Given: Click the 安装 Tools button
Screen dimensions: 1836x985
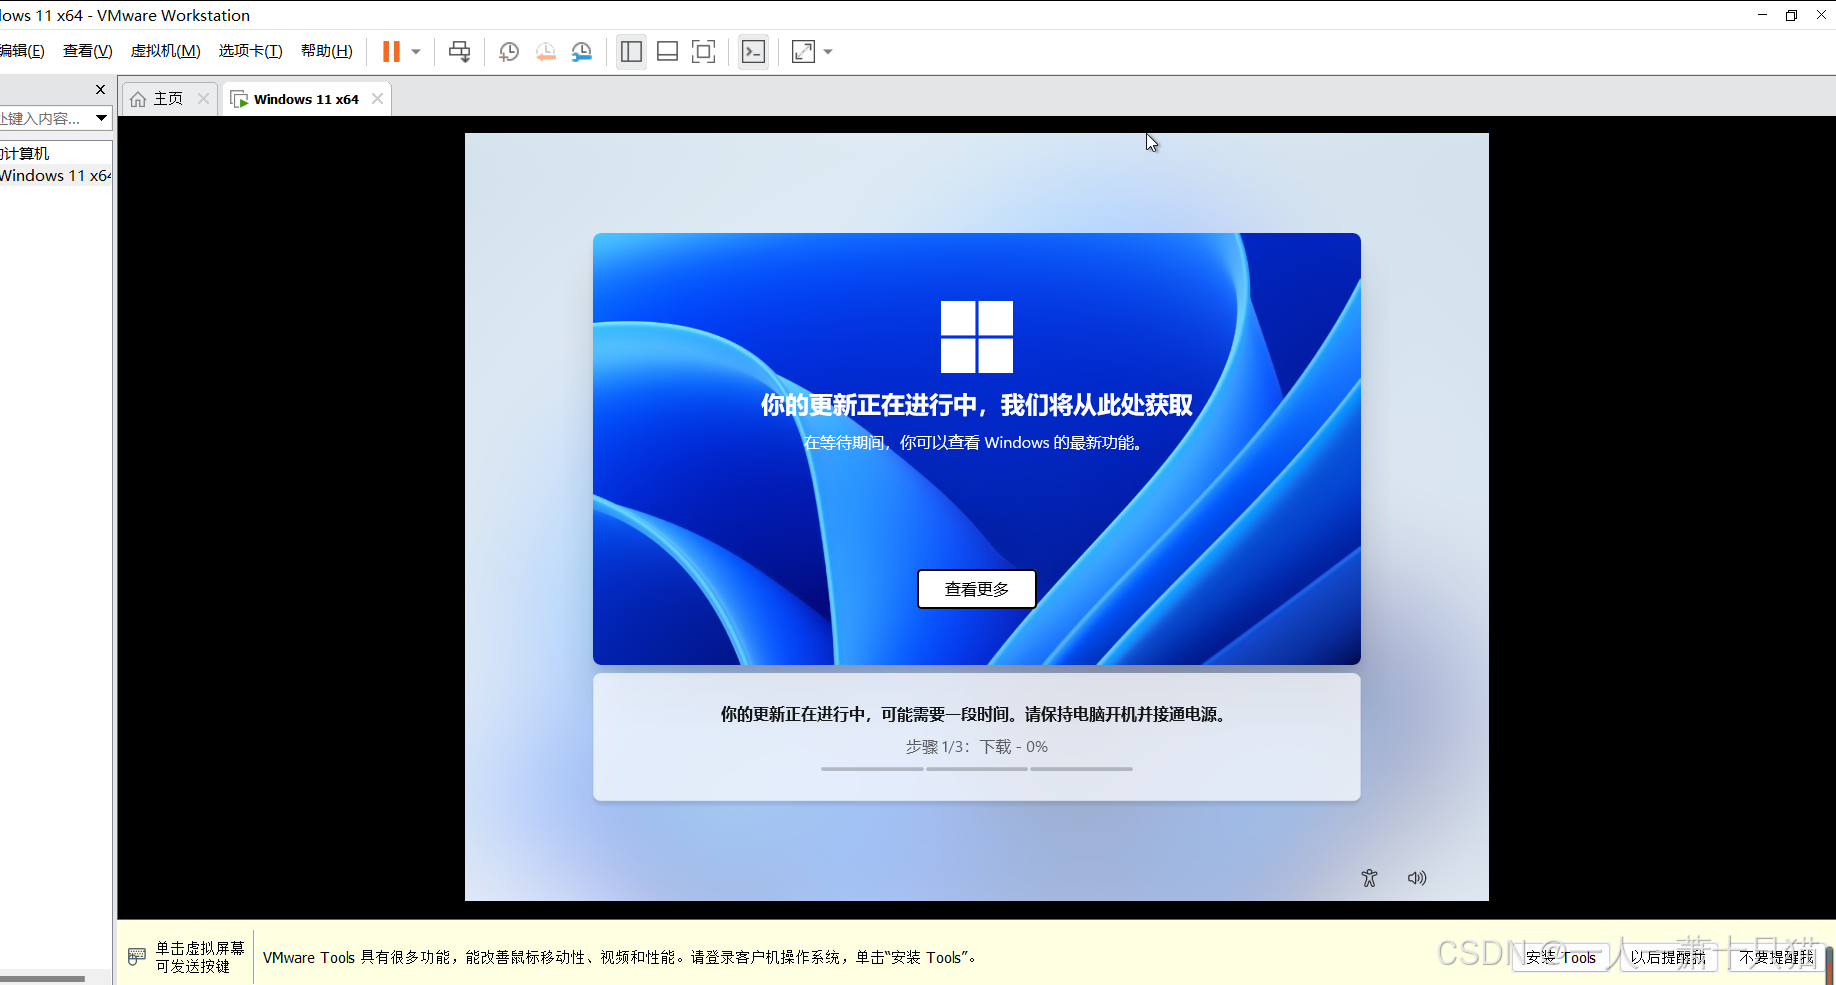Looking at the screenshot, I should click(1561, 958).
